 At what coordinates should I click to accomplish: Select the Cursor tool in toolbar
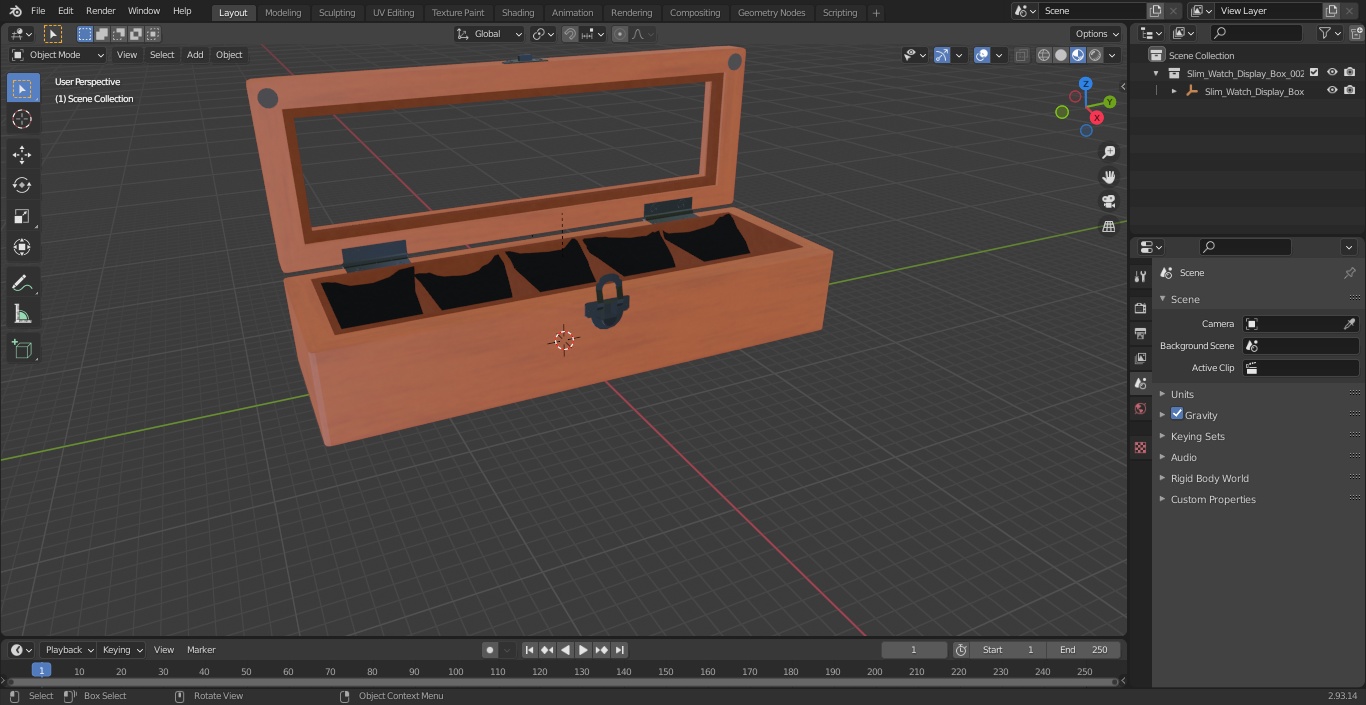(22, 120)
